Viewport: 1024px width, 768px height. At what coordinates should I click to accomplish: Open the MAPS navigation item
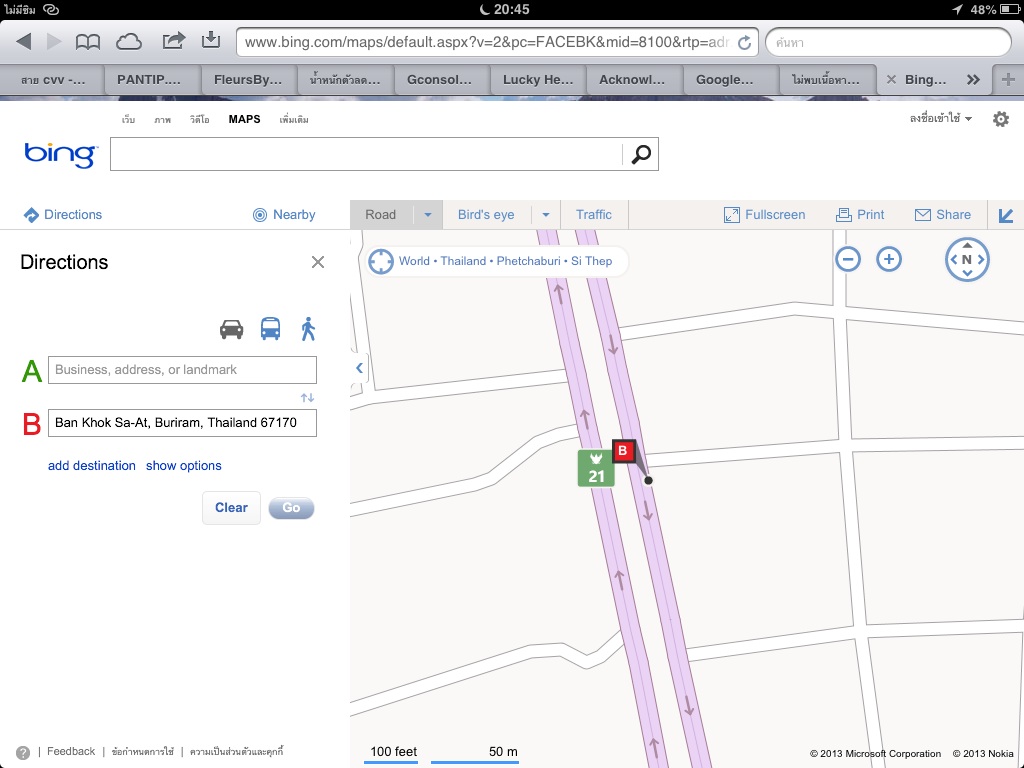[x=244, y=119]
